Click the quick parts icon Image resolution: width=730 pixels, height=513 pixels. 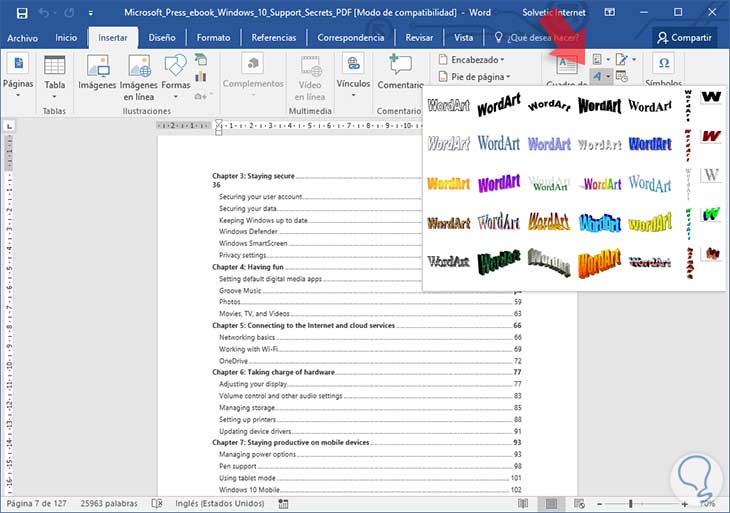click(597, 59)
